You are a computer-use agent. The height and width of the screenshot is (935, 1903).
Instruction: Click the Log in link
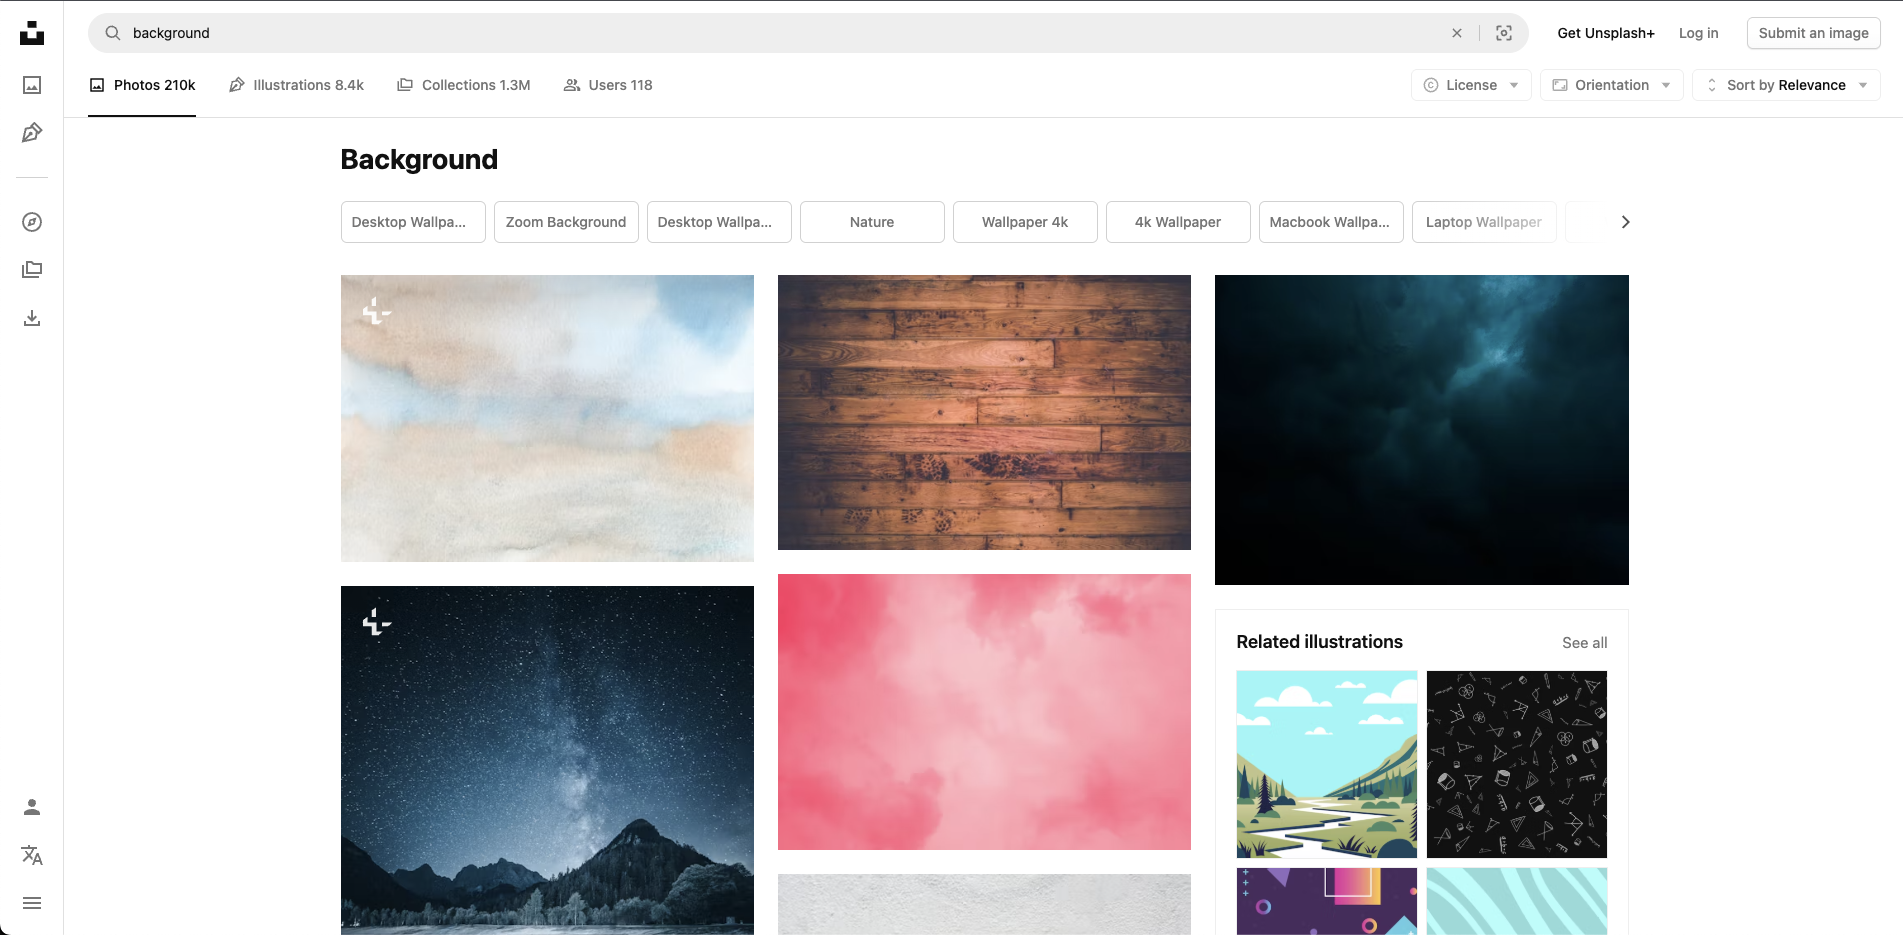(1698, 33)
